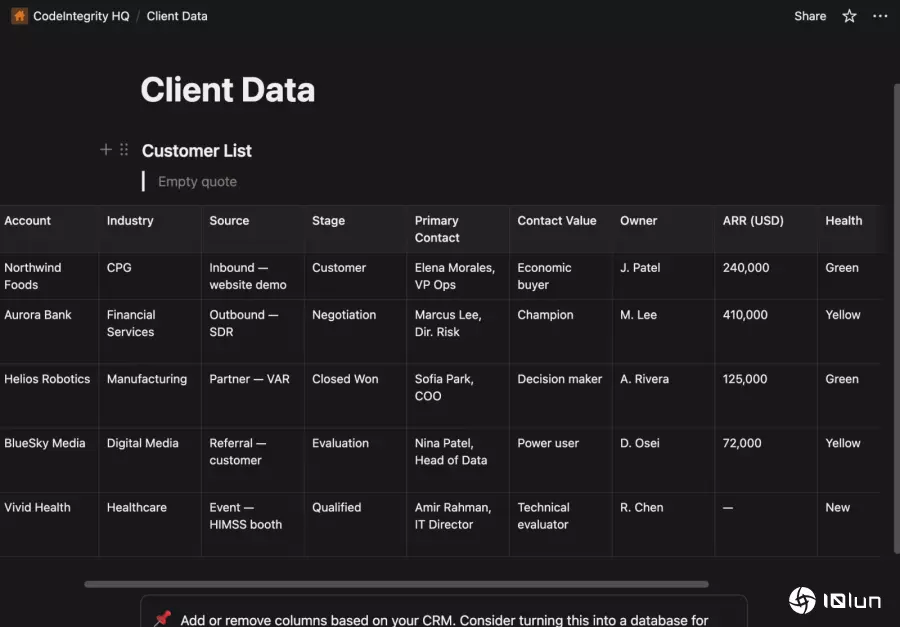Click the Empty quote field
900x627 pixels.
[x=198, y=182]
